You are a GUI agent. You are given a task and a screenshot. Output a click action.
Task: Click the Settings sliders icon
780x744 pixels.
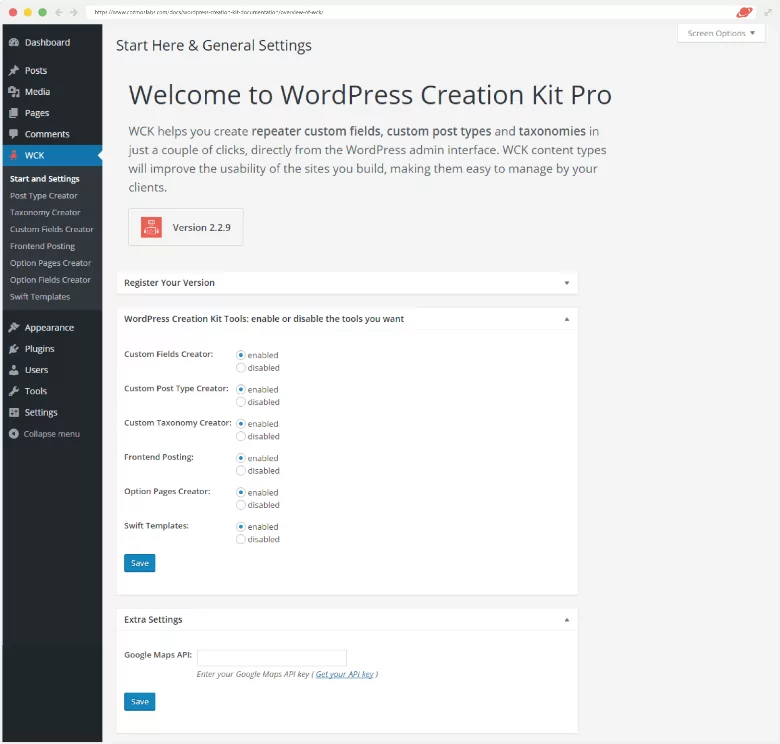coord(14,412)
